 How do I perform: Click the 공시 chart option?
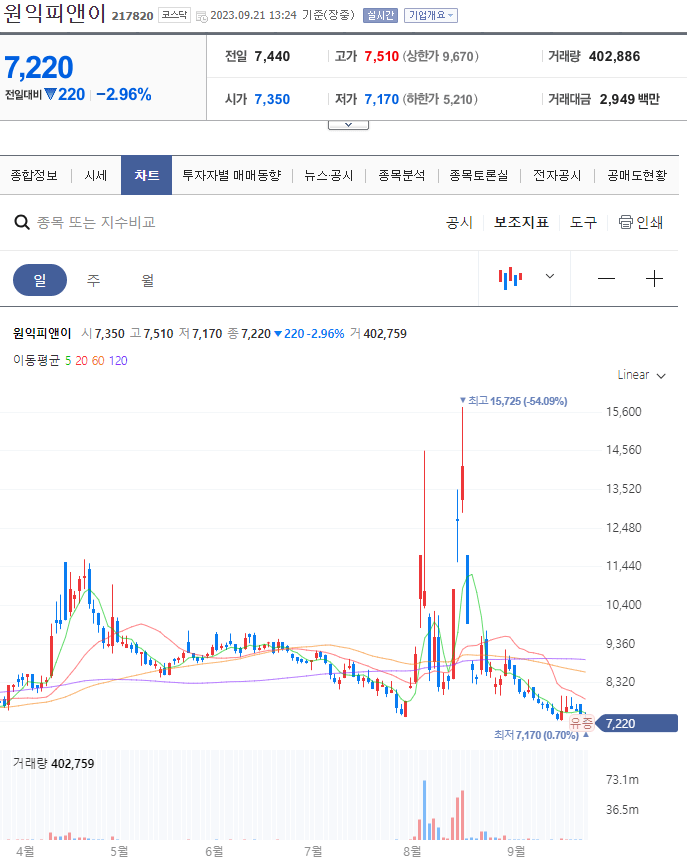459,222
